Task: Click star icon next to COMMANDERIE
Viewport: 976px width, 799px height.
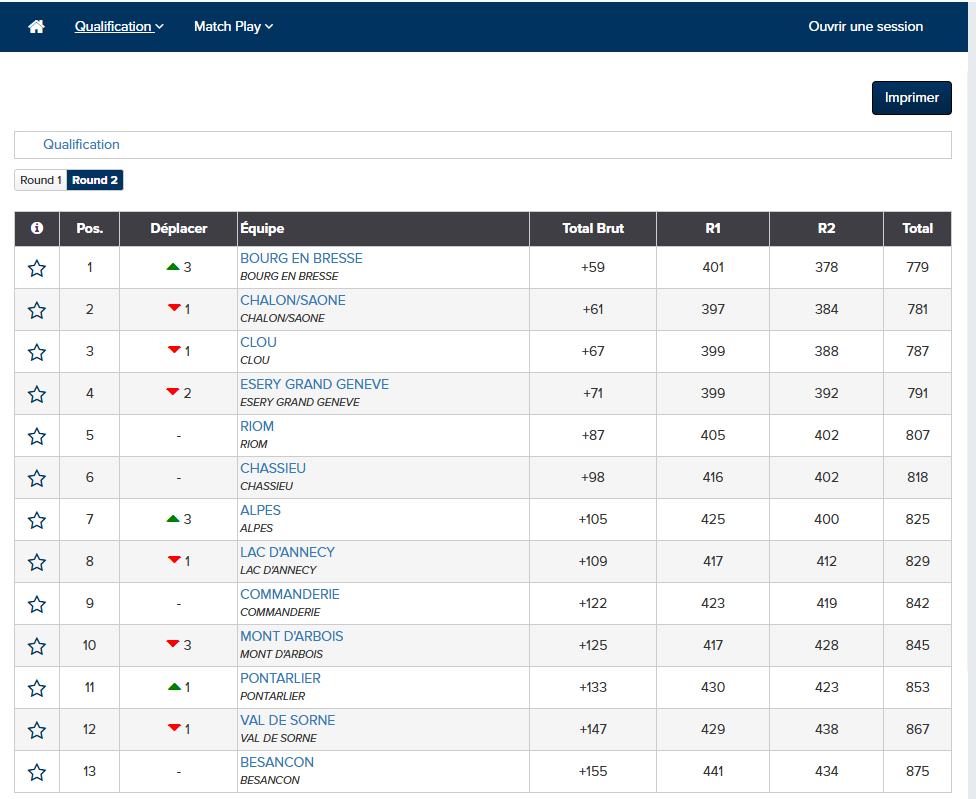Action: pos(37,604)
